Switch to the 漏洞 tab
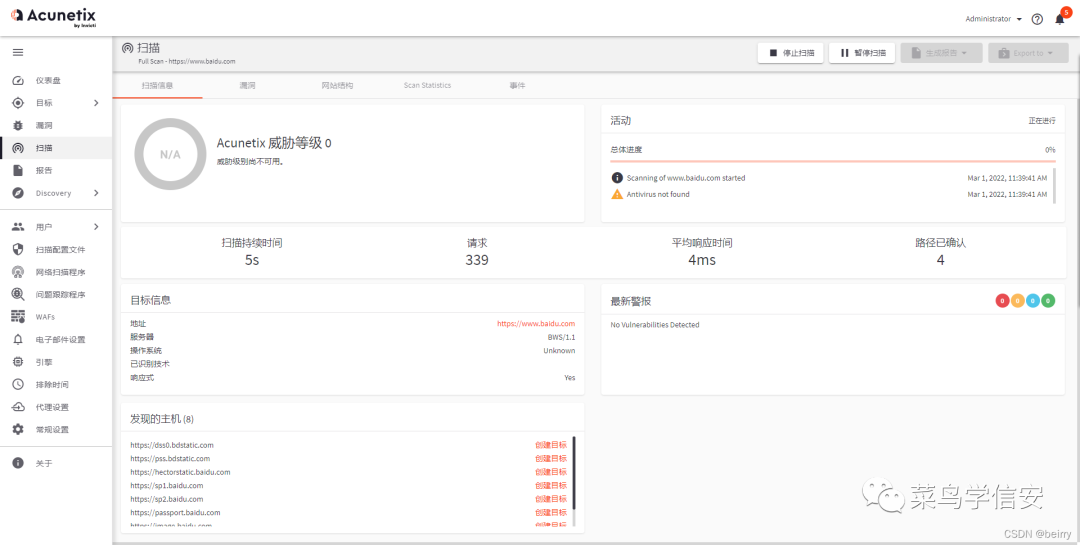 click(x=247, y=85)
